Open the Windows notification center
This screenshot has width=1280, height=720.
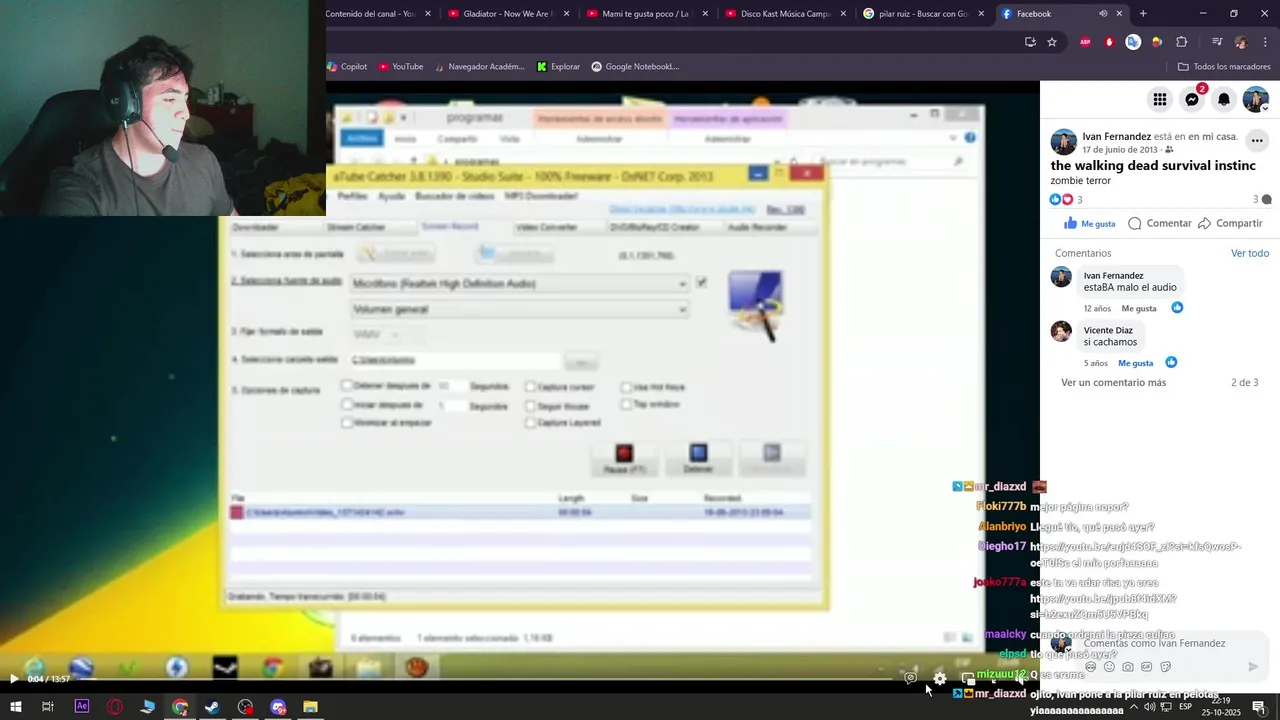click(x=1259, y=707)
